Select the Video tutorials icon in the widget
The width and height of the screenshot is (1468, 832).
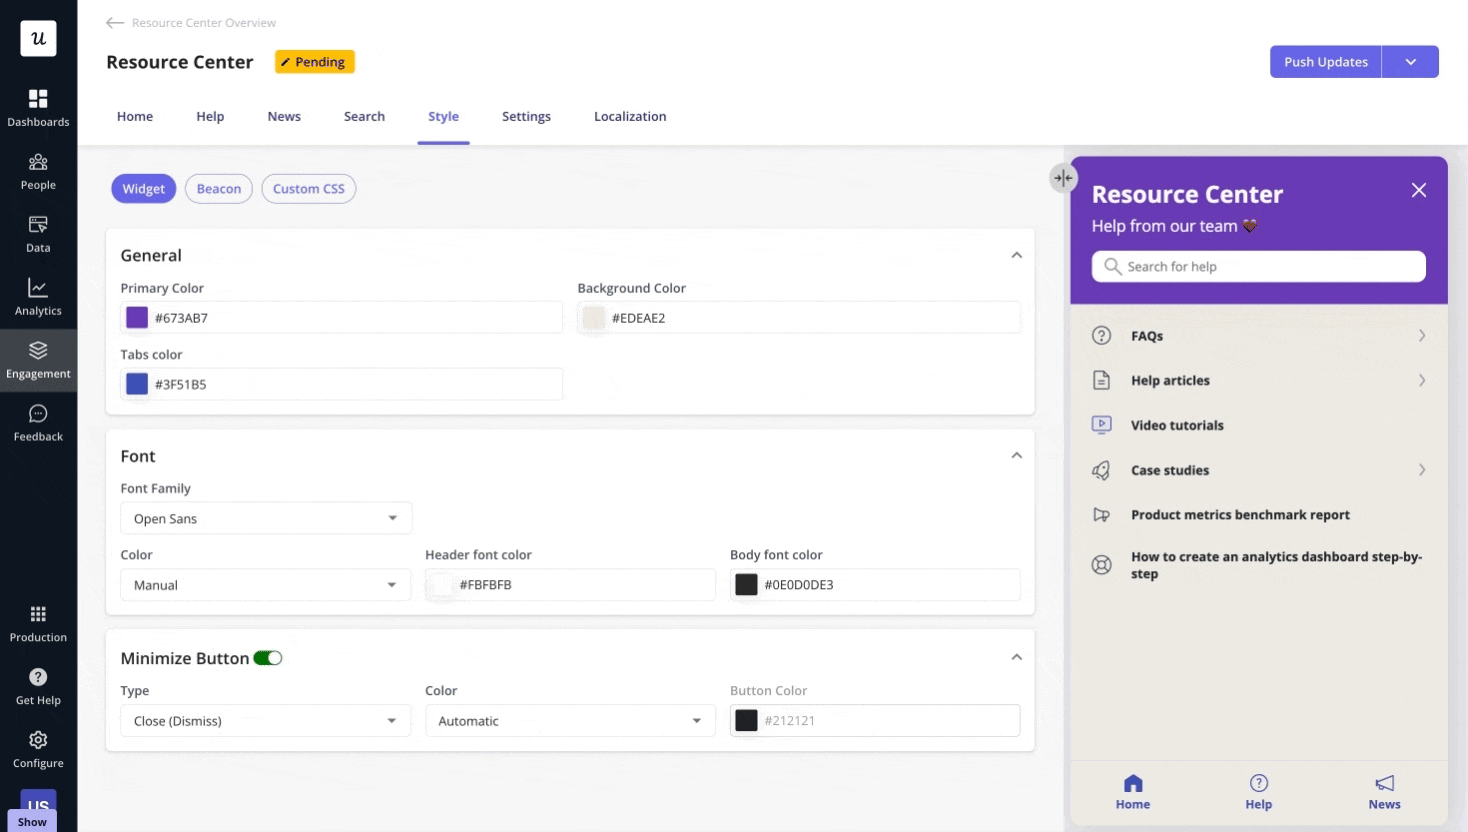point(1101,424)
